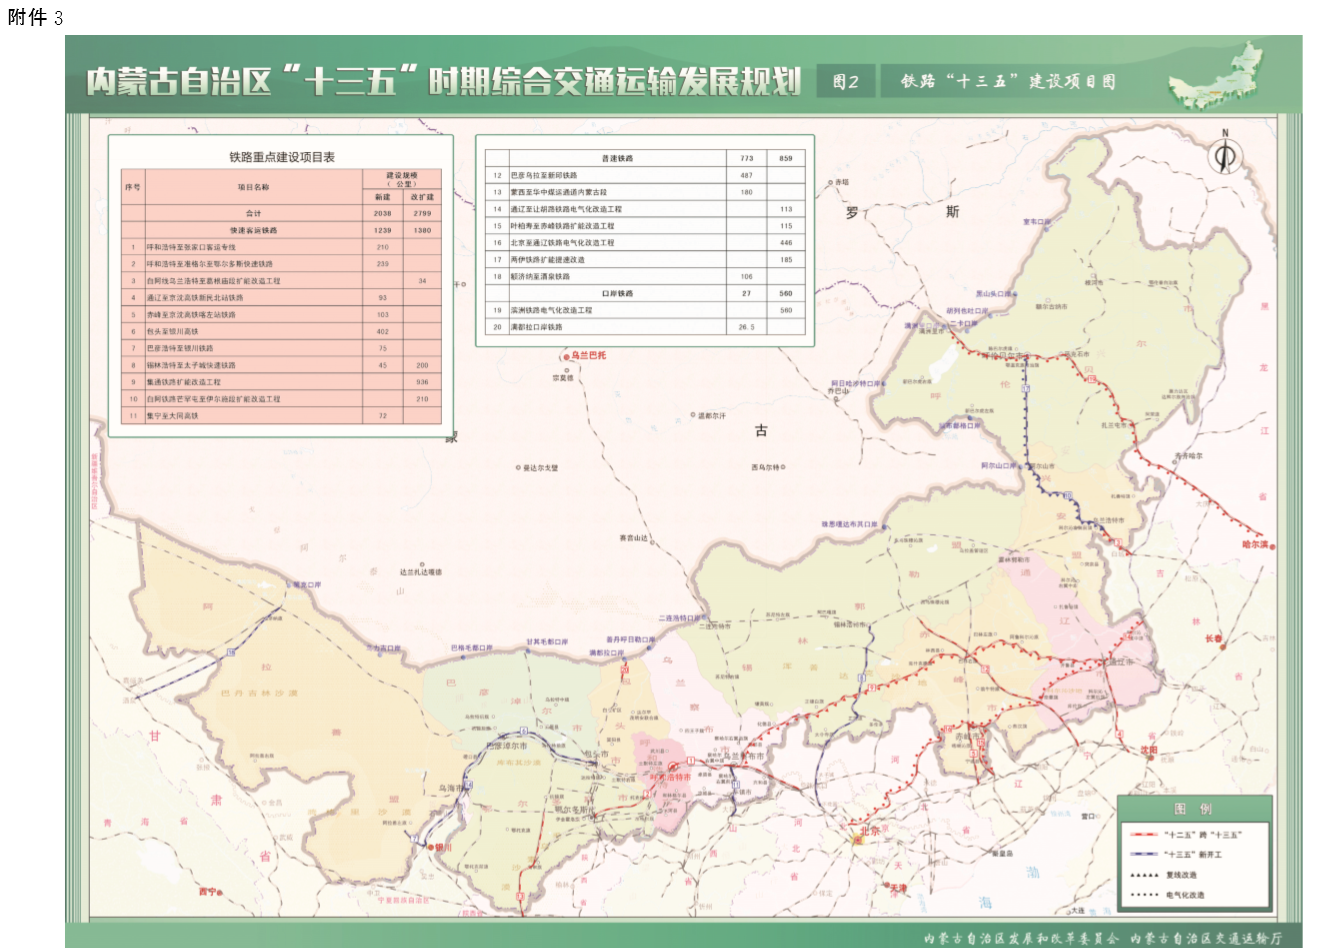Click the 图2 label in the header
1332x948 pixels.
(x=845, y=82)
